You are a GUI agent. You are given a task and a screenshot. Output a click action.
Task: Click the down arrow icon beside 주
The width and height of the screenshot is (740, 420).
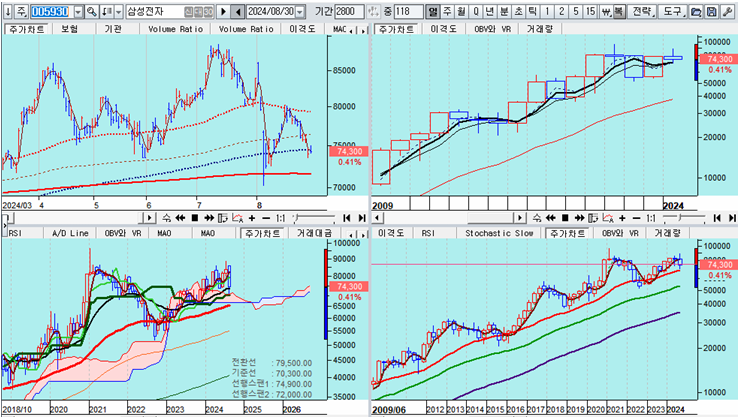click(8, 11)
